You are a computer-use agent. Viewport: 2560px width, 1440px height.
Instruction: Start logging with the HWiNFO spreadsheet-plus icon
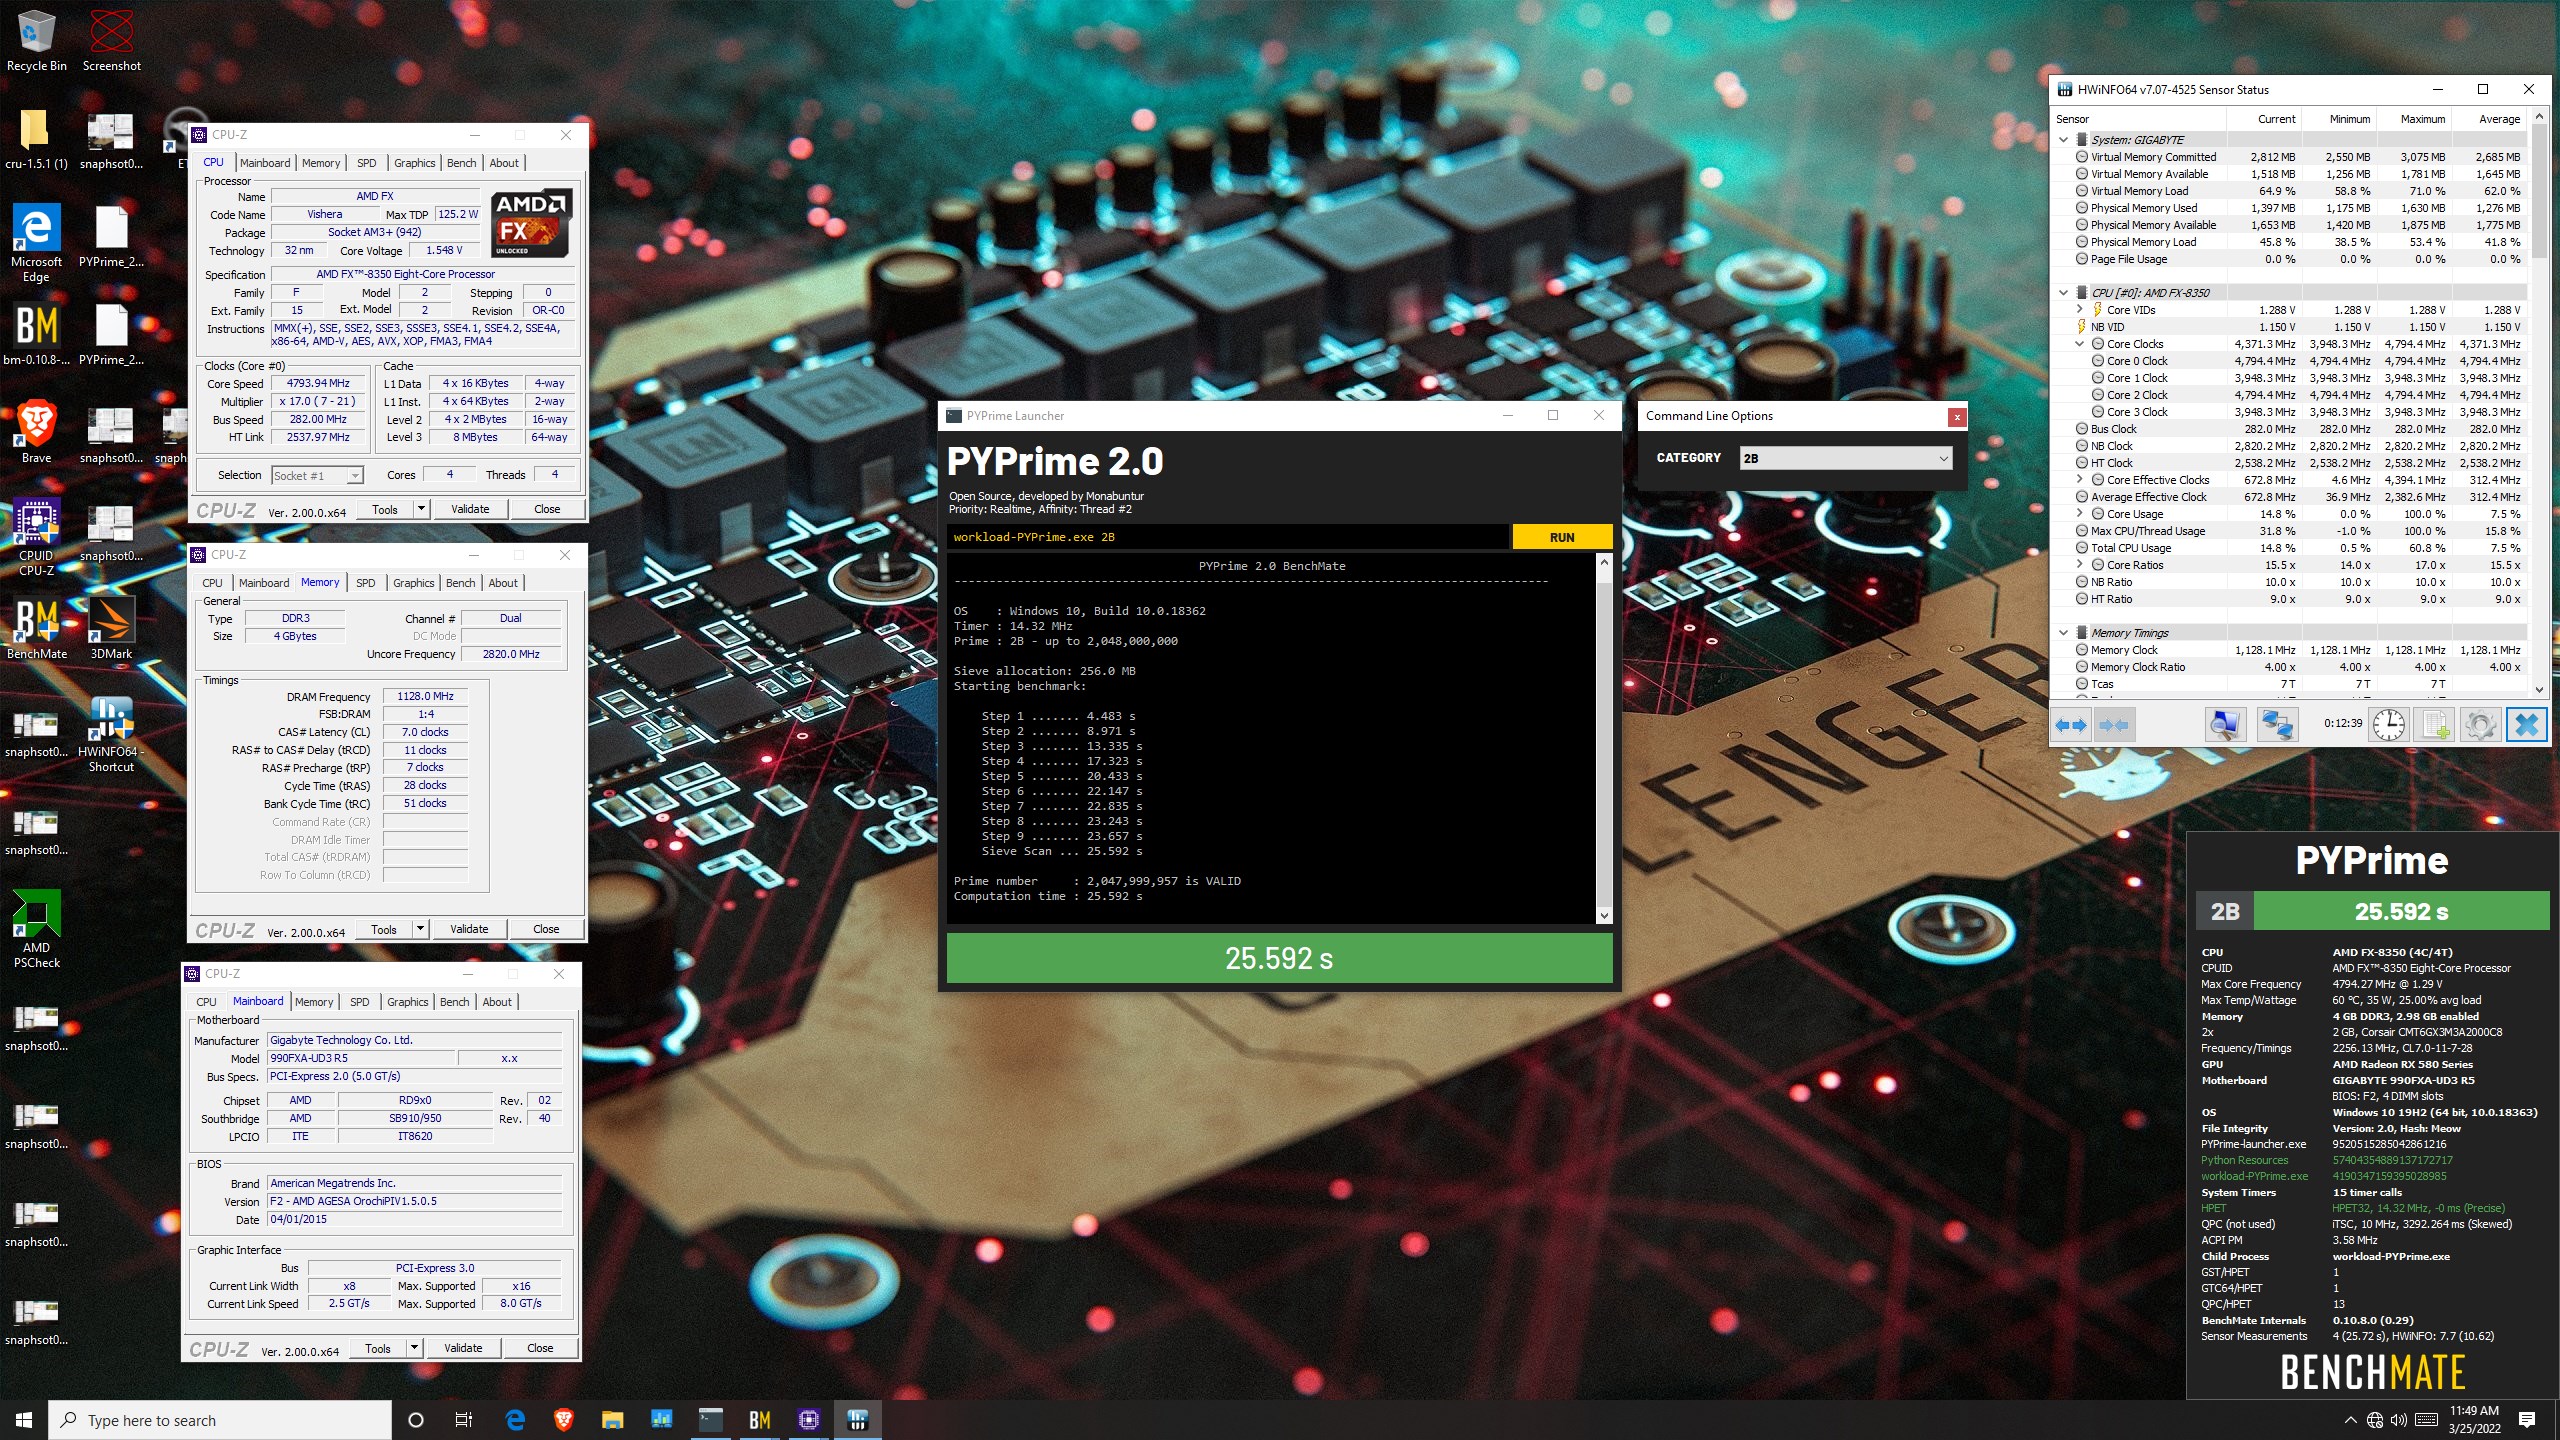[x=2435, y=725]
